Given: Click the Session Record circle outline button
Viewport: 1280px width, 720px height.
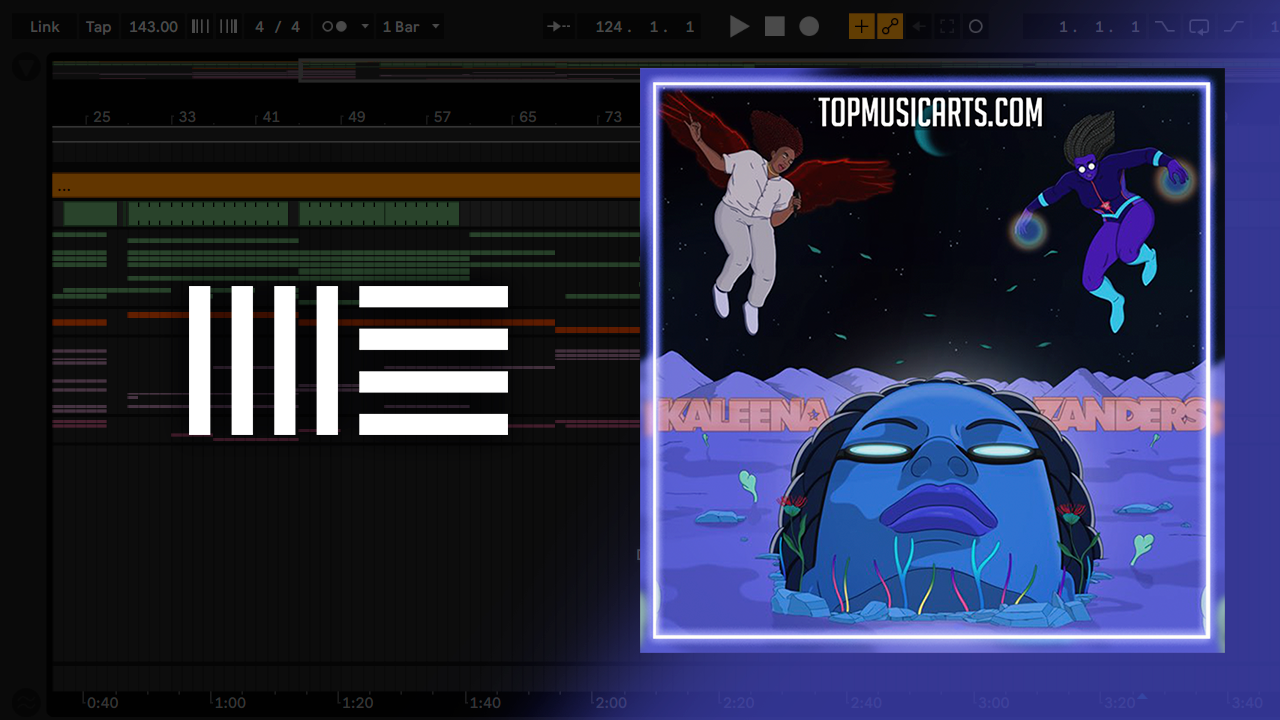Looking at the screenshot, I should click(x=976, y=27).
